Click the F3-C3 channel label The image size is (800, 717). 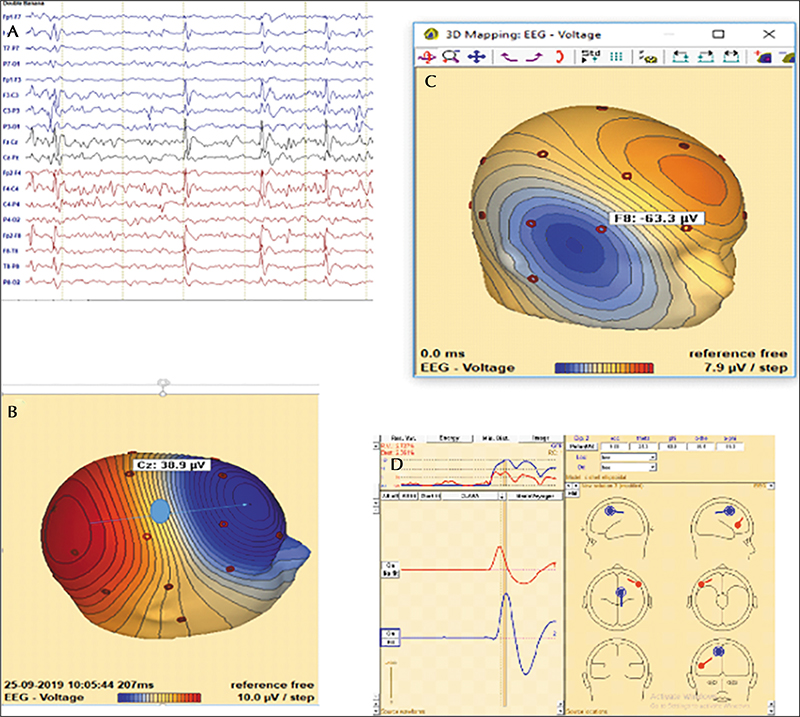[11, 95]
